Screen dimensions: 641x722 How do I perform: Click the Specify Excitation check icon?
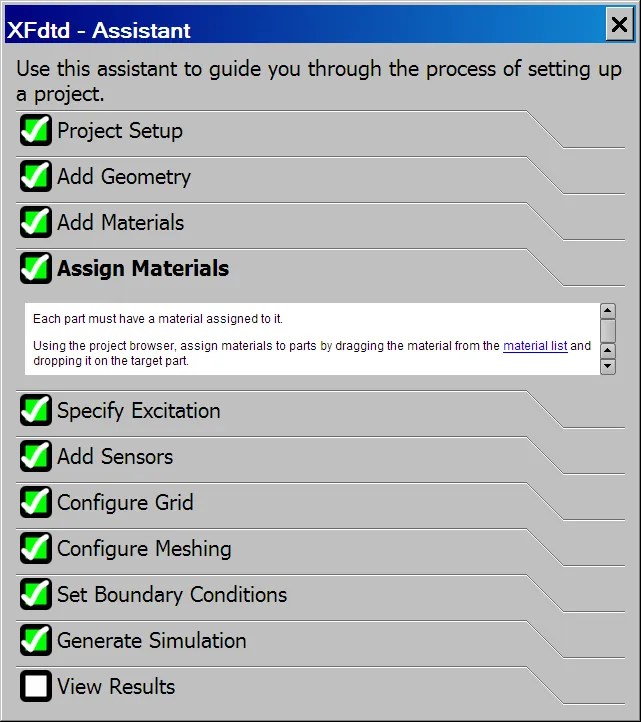coord(36,410)
